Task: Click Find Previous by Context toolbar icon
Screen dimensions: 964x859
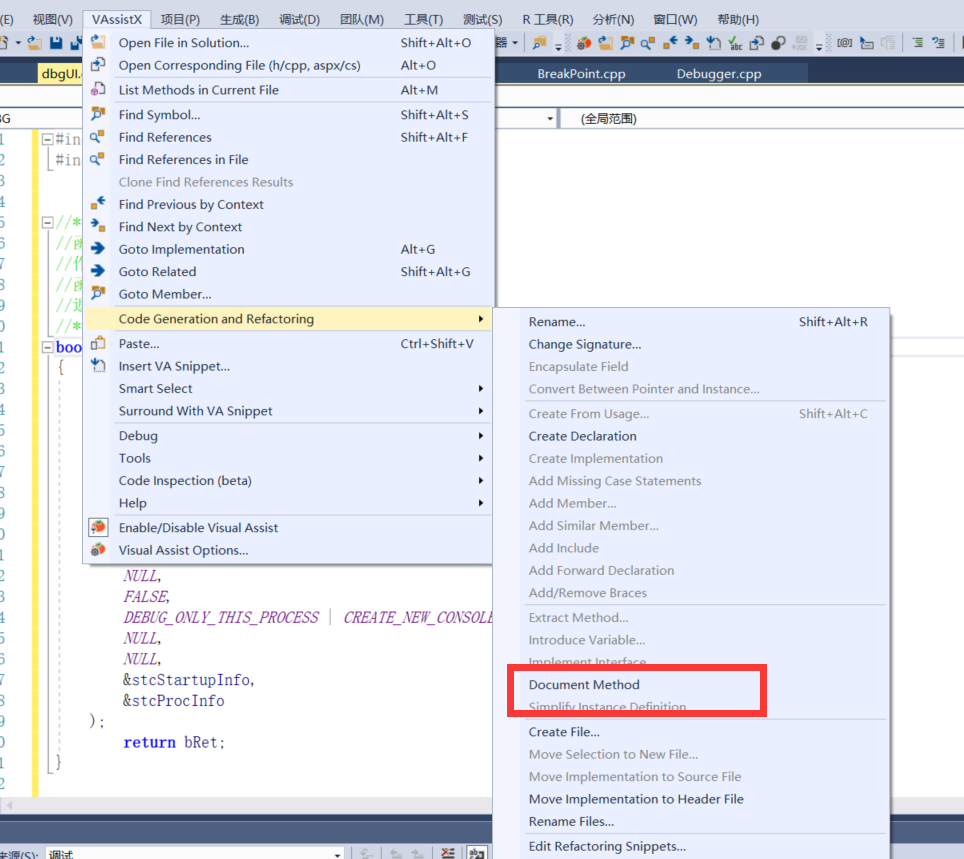Action: point(670,43)
